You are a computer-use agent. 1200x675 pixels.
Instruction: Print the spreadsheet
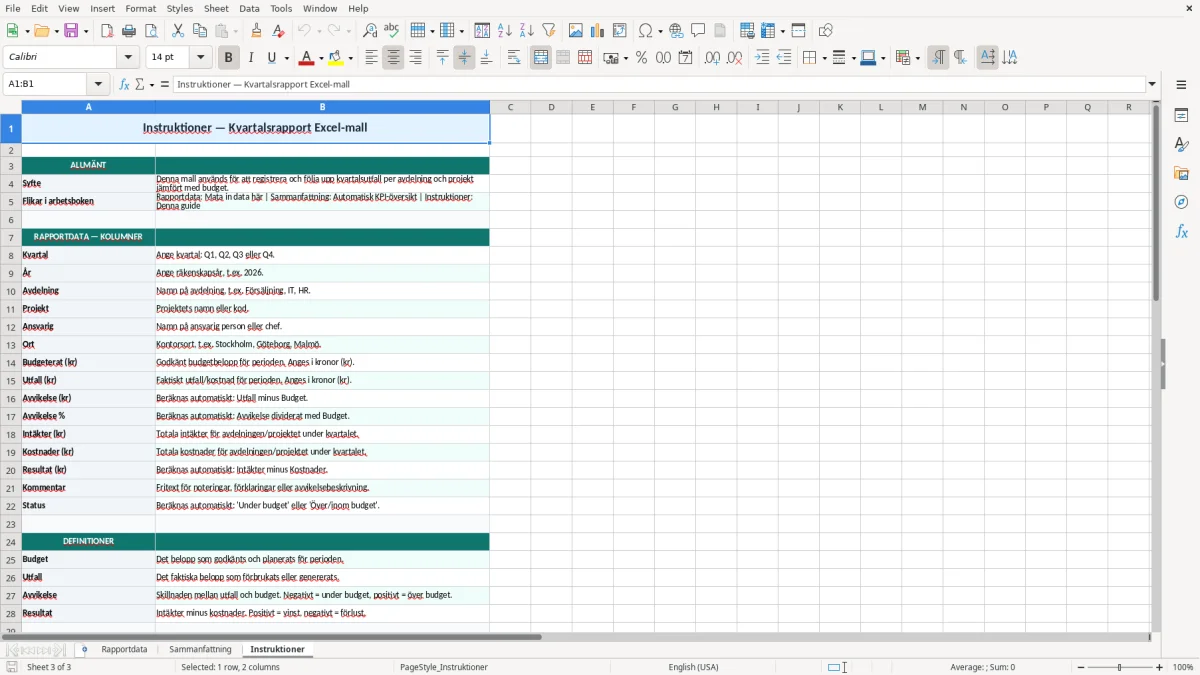pyautogui.click(x=129, y=31)
